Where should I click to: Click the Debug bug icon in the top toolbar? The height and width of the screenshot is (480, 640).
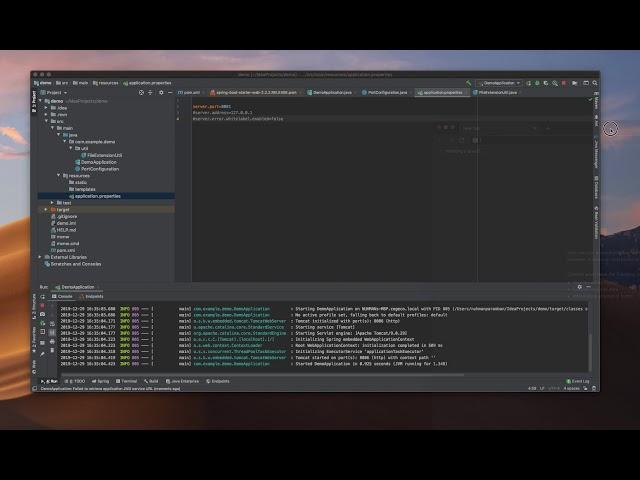coord(537,83)
